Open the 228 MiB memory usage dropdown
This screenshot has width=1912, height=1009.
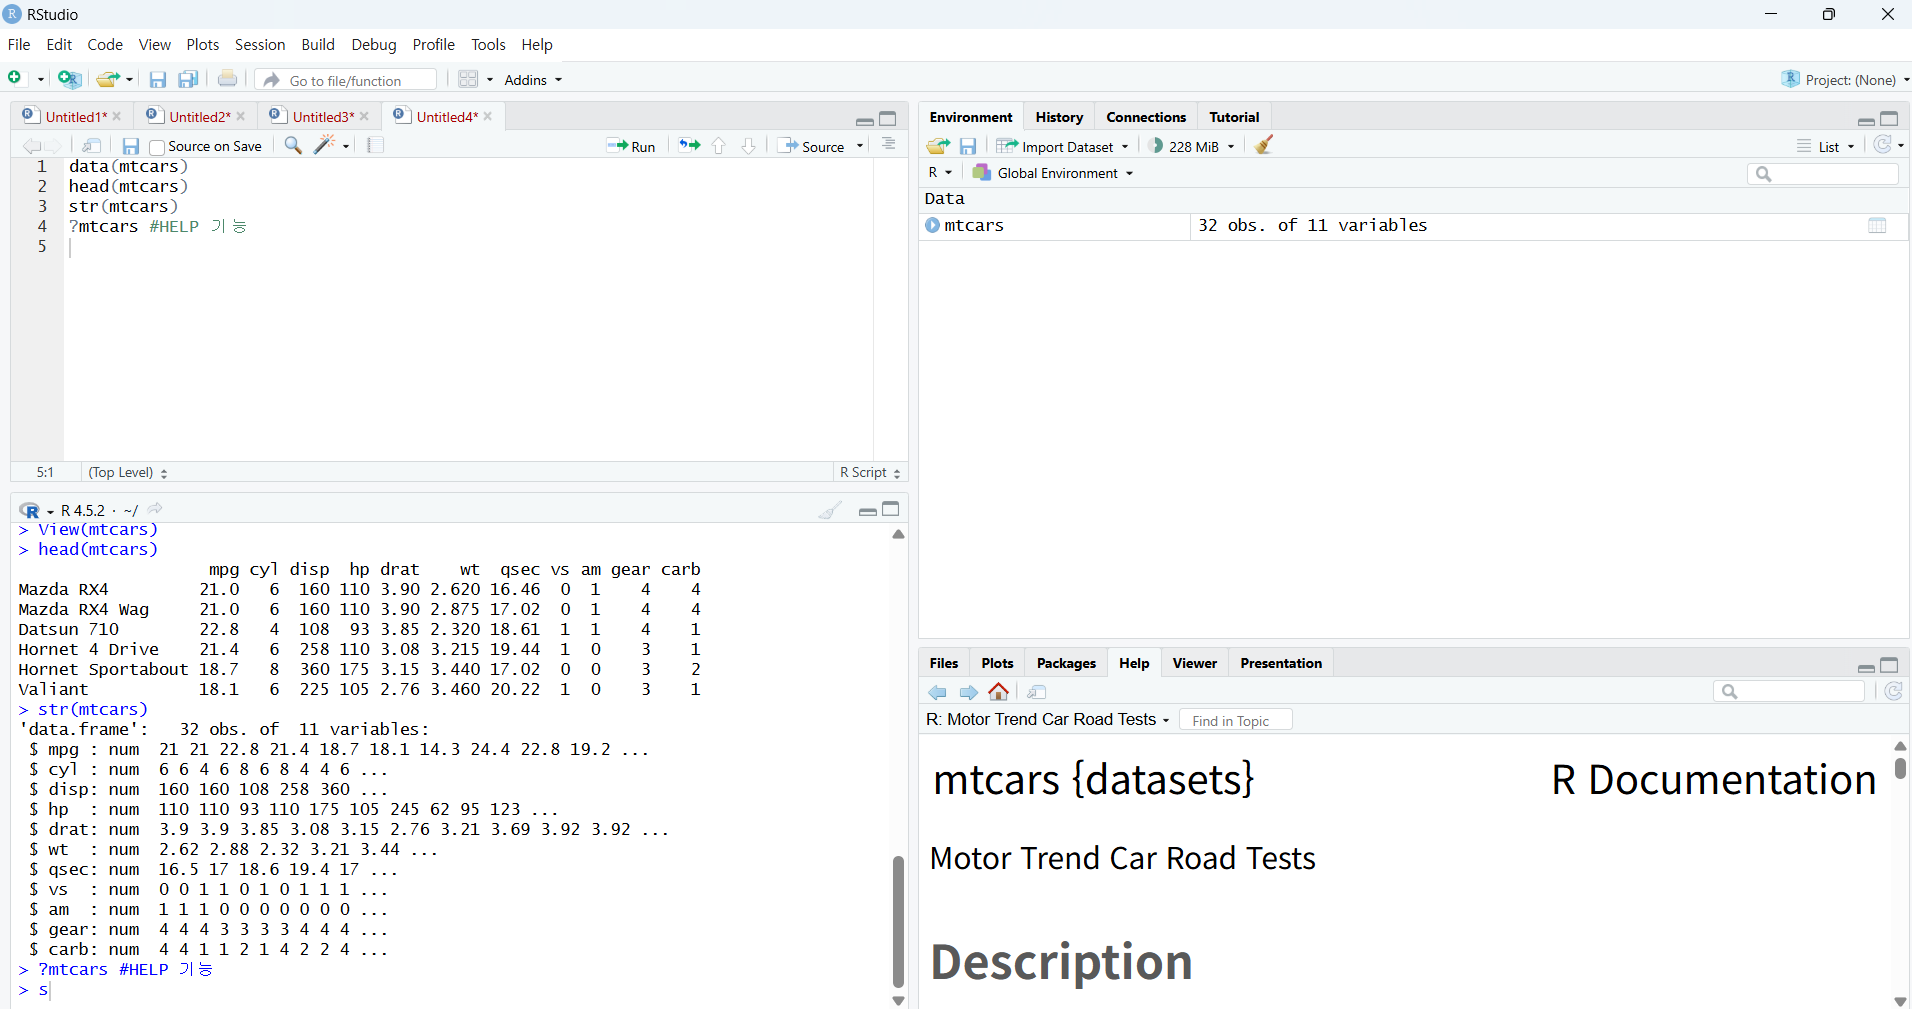tap(1192, 146)
